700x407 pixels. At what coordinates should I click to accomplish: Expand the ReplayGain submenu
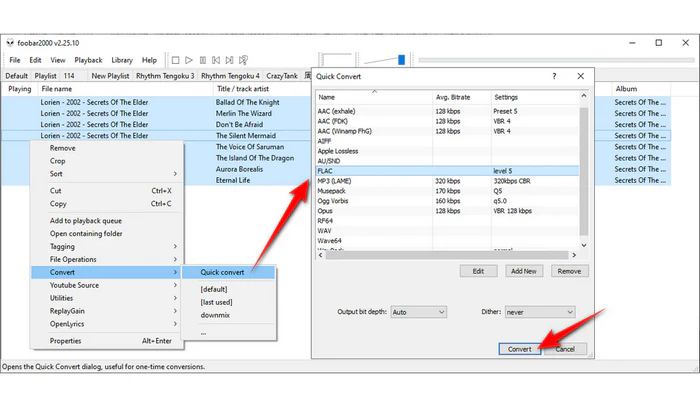pos(107,311)
